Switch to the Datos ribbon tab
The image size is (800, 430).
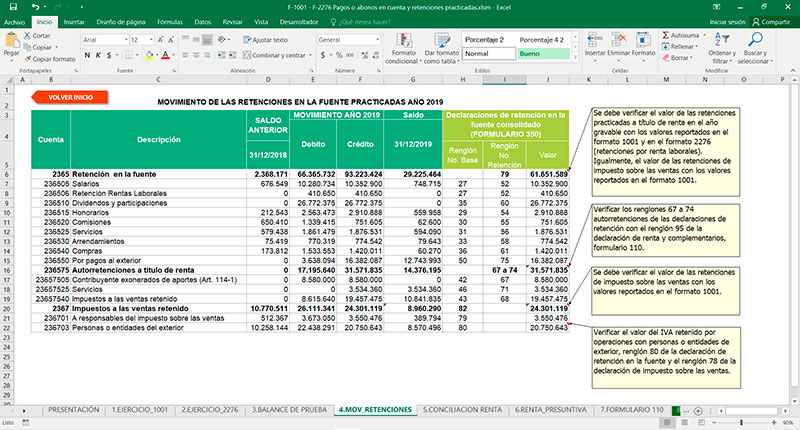[x=203, y=22]
